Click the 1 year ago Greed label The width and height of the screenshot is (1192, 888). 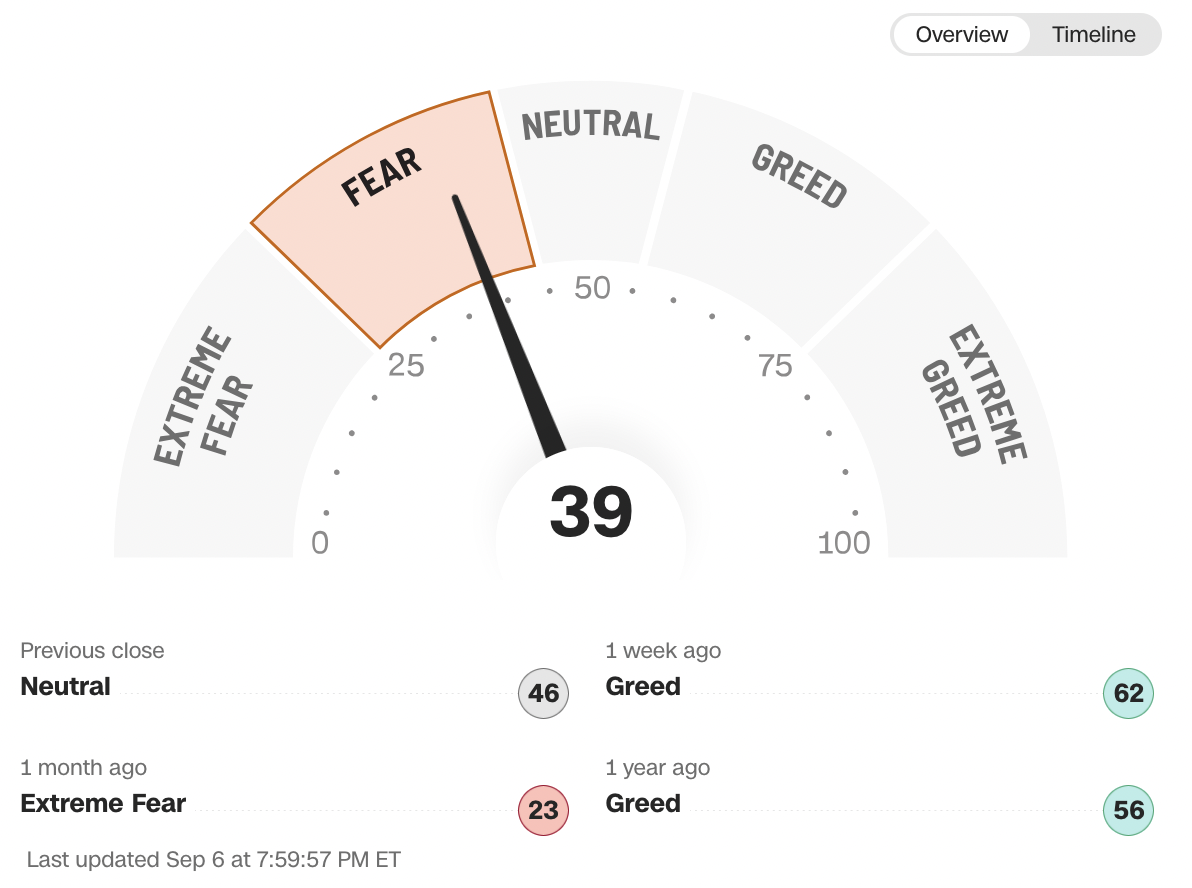coord(643,804)
